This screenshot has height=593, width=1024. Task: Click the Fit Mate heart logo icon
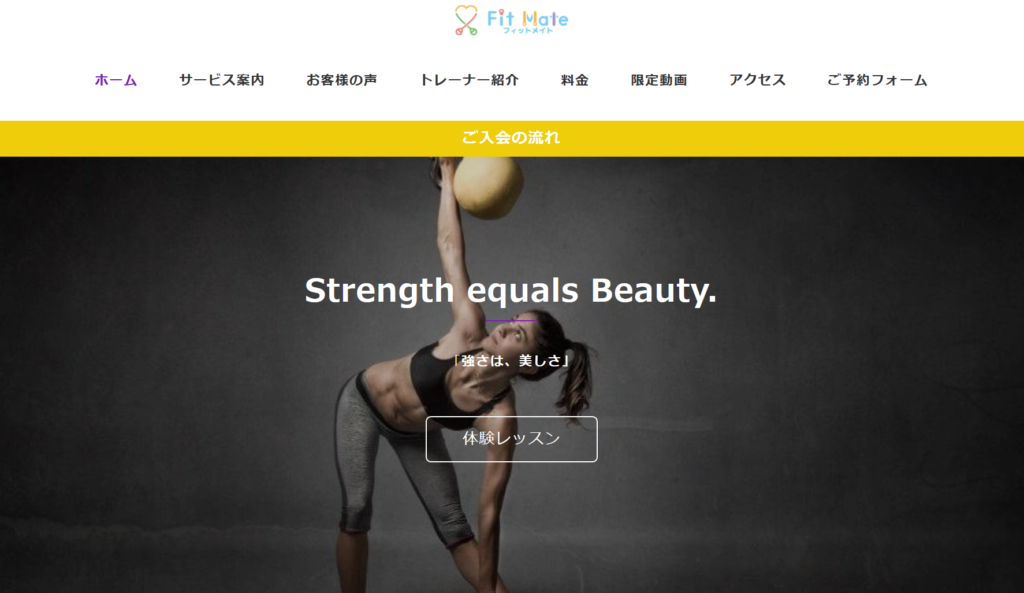pyautogui.click(x=466, y=20)
